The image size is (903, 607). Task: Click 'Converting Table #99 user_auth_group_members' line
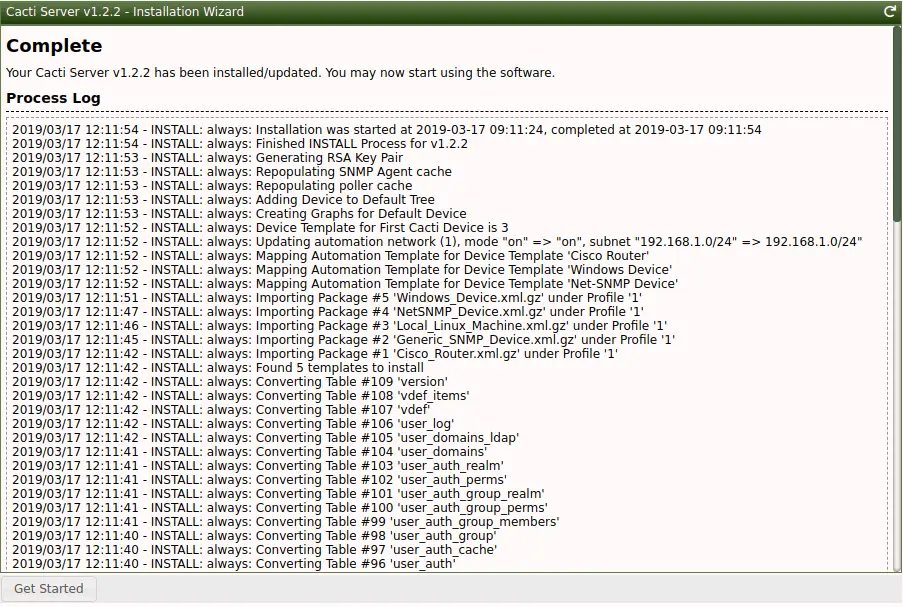[286, 522]
